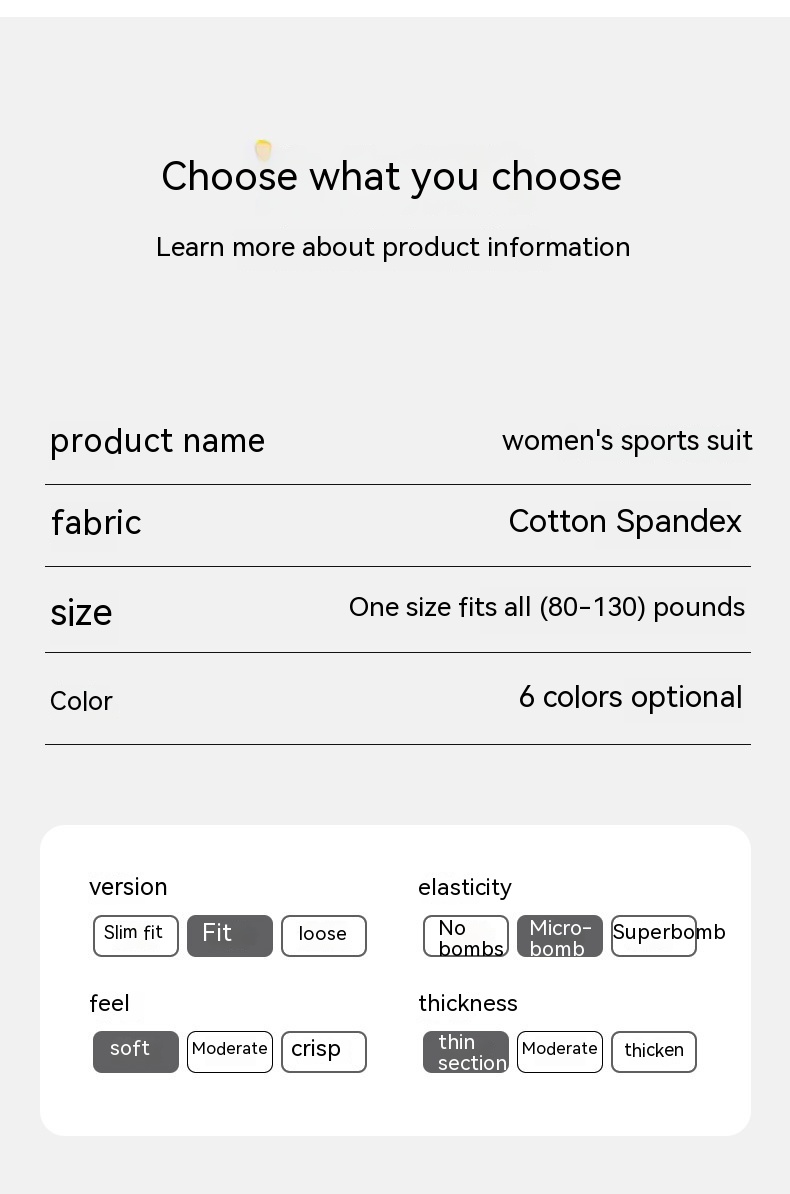Click the elasticity section label
The width and height of the screenshot is (790, 1194).
click(465, 888)
